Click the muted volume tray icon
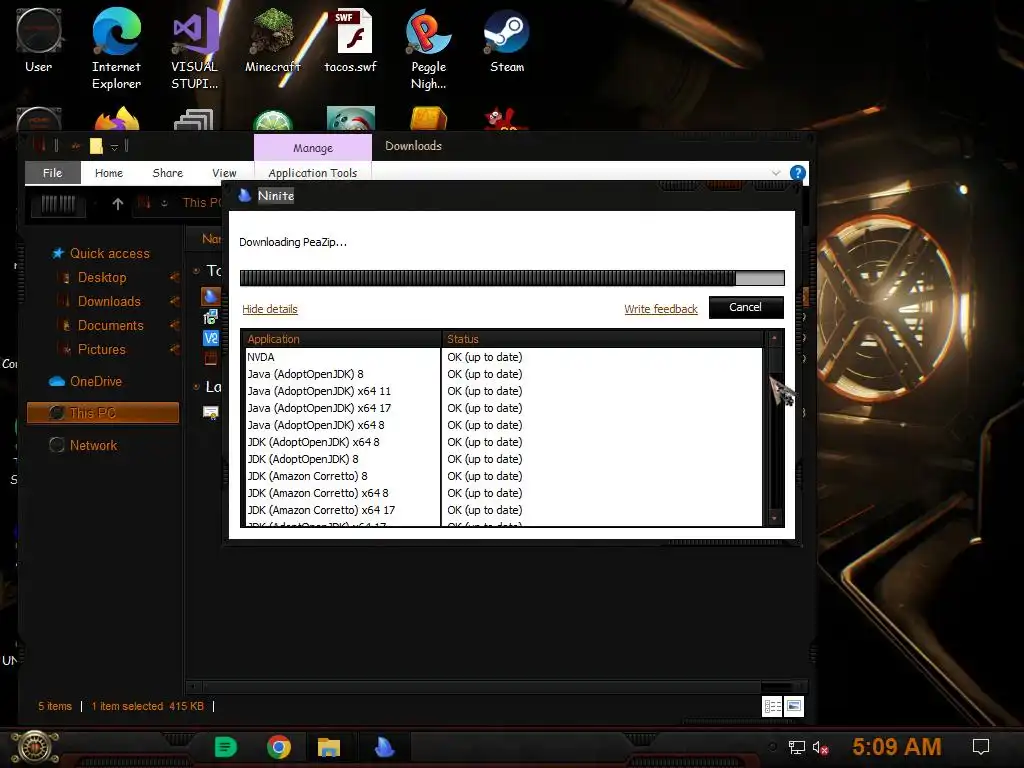Viewport: 1024px width, 768px height. tap(820, 748)
